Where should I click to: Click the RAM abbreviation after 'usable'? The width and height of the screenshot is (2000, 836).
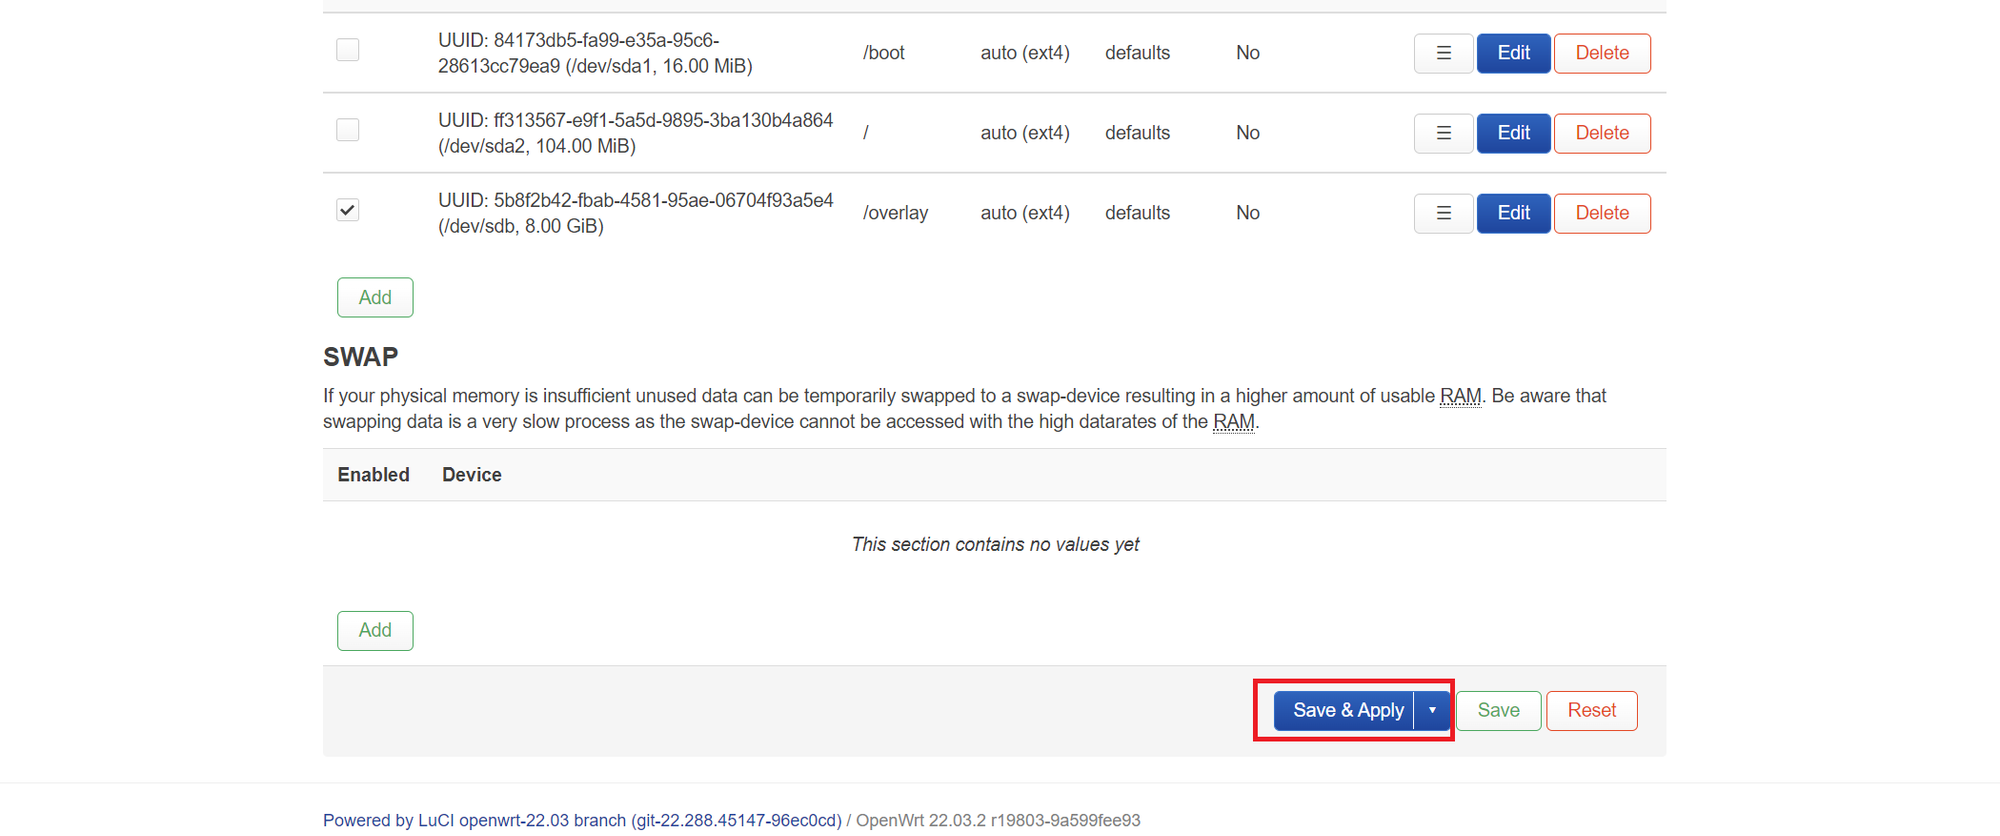point(1460,396)
